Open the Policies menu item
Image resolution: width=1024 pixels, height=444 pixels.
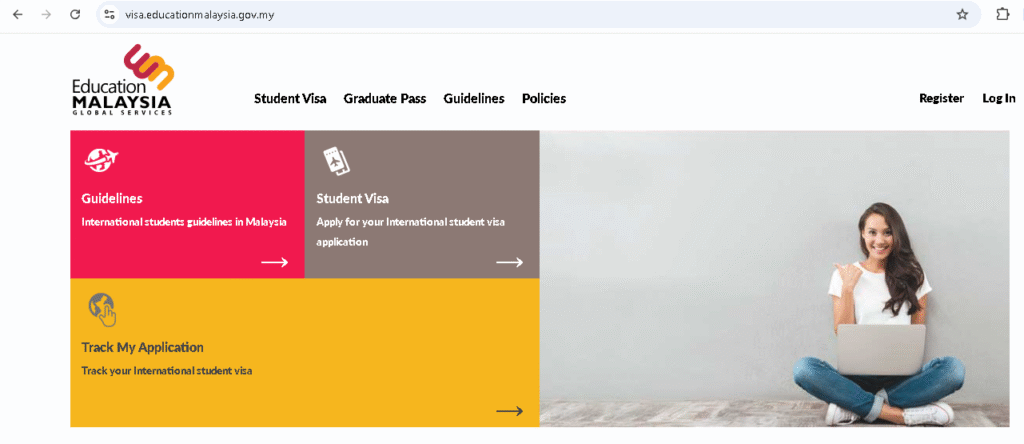[544, 99]
